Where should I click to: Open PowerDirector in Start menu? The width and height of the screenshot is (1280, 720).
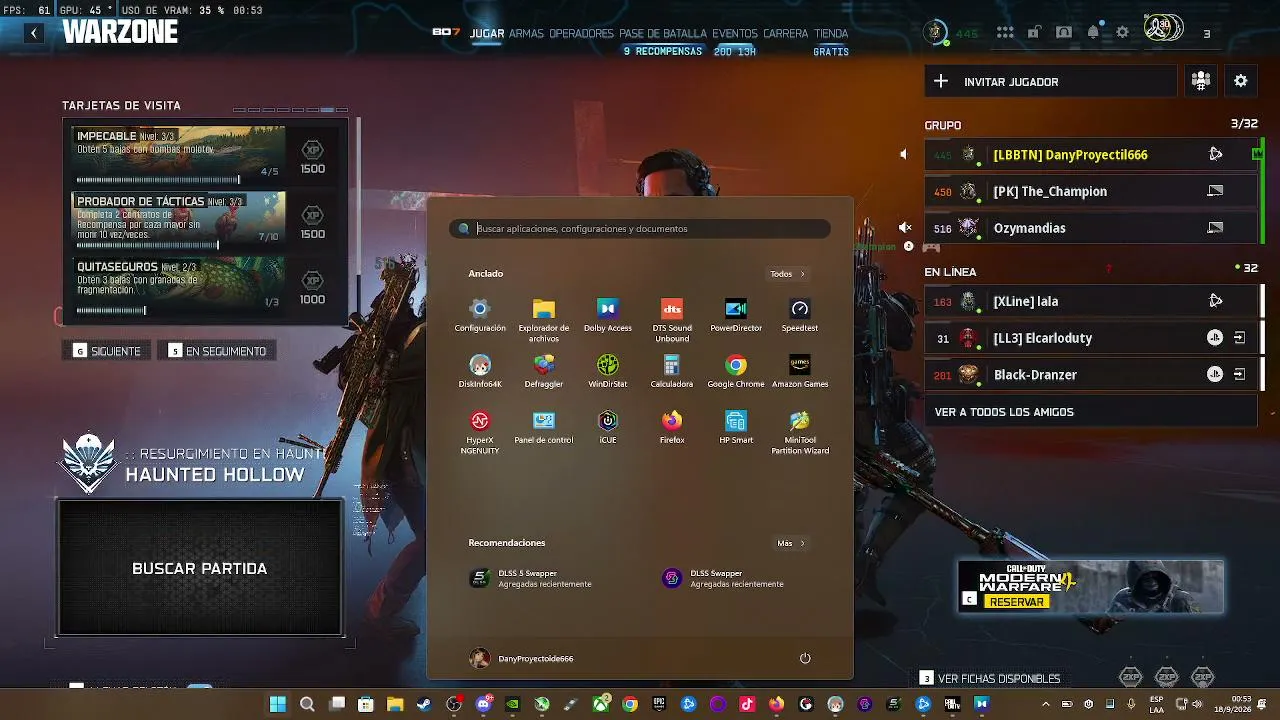coord(736,315)
